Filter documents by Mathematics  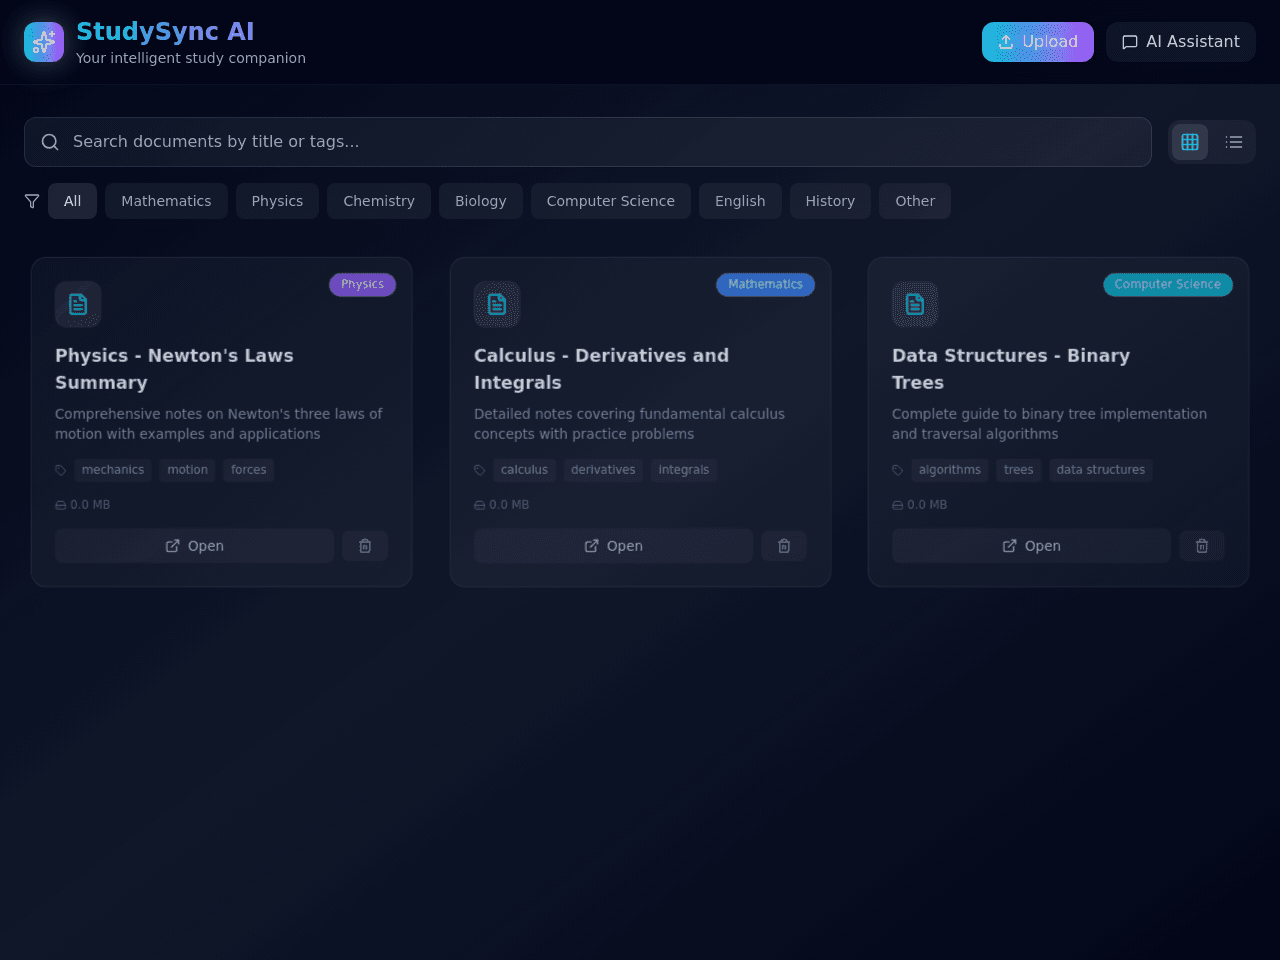click(x=166, y=201)
